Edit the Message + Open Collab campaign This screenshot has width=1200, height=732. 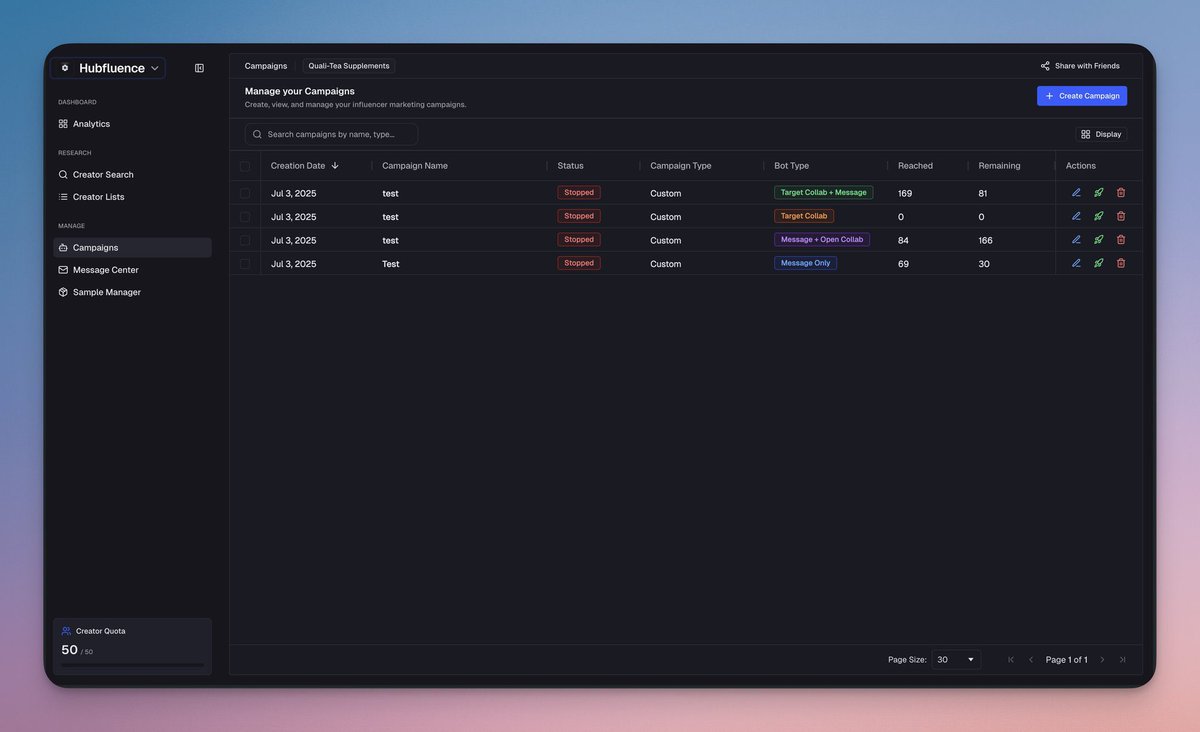pos(1076,240)
